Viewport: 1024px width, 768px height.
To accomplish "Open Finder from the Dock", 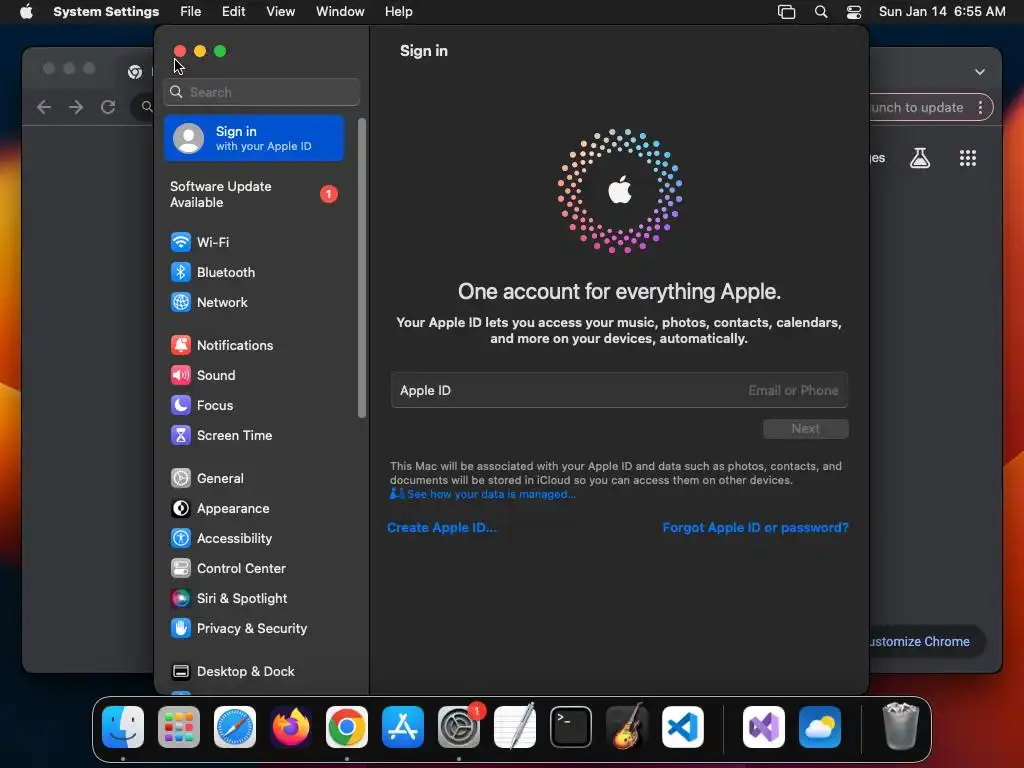I will pyautogui.click(x=123, y=727).
